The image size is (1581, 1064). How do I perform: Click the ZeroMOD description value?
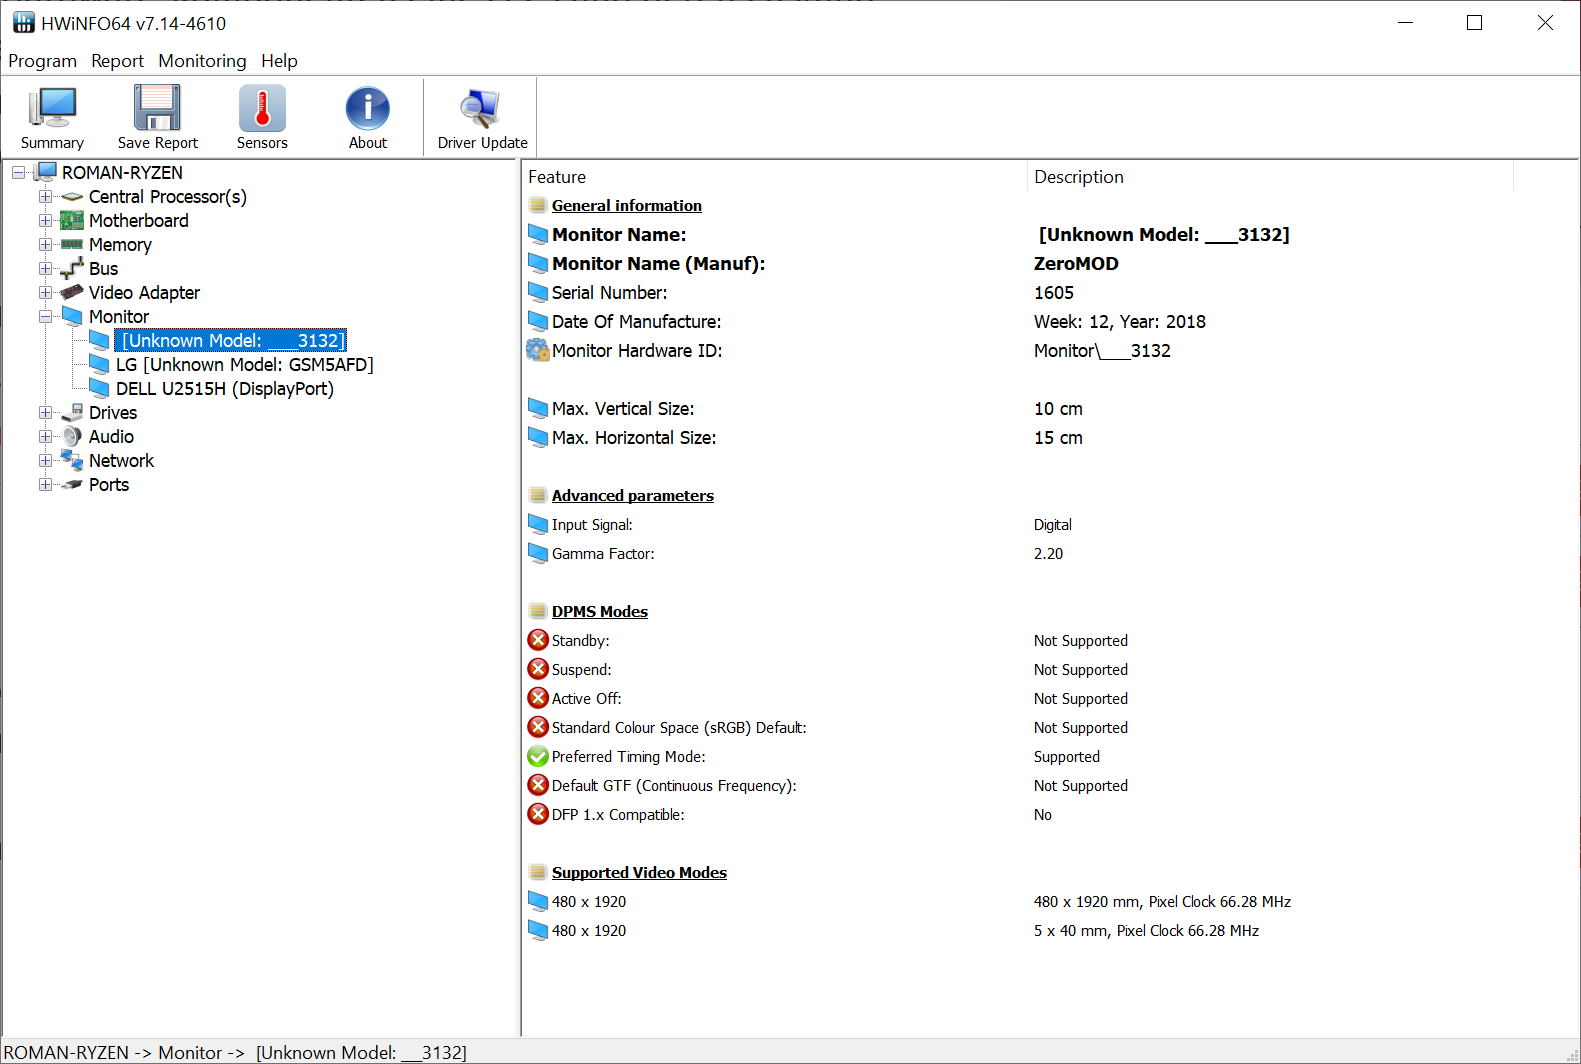pos(1076,263)
